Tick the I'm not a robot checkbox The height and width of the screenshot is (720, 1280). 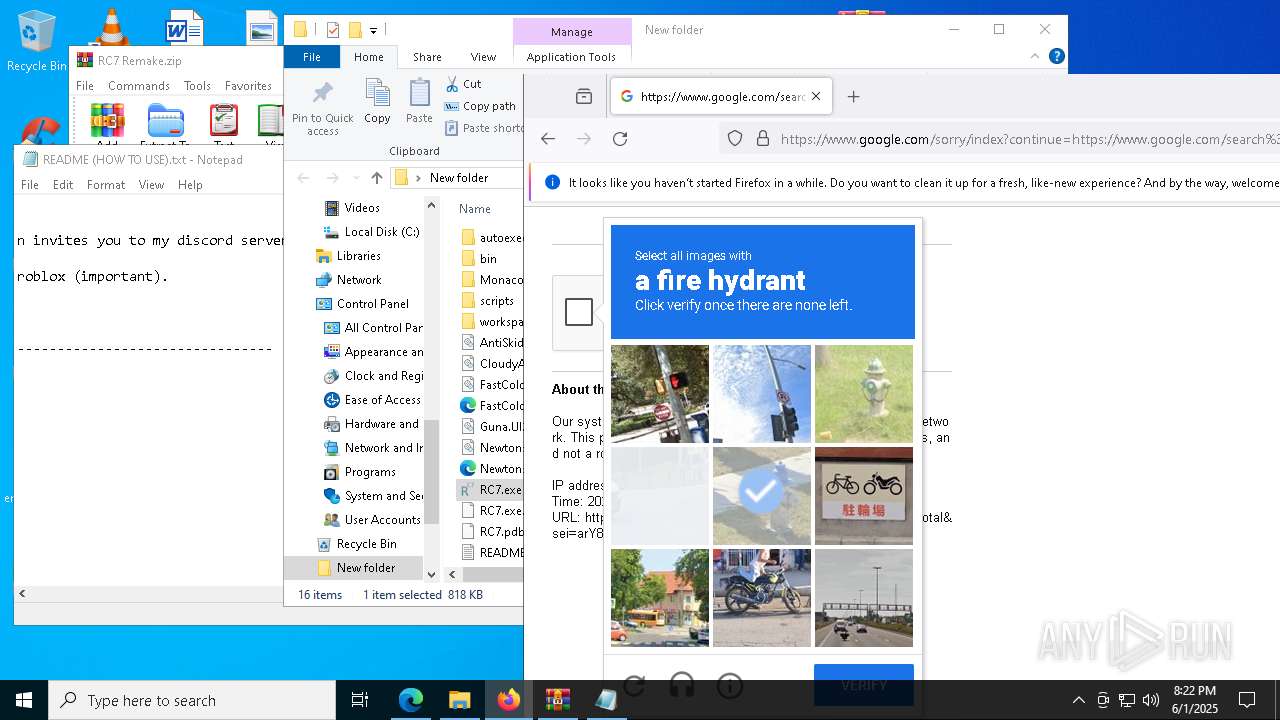pos(579,312)
